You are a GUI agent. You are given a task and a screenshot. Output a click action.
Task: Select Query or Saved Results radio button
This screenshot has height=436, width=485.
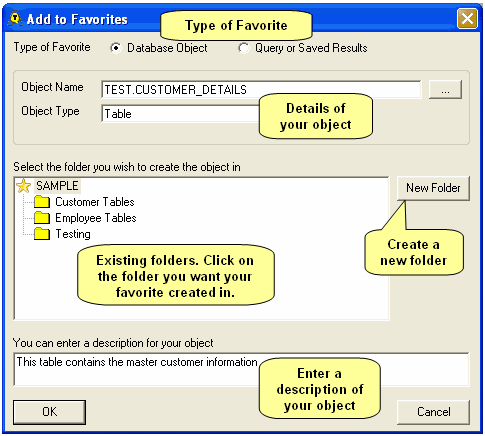click(244, 48)
